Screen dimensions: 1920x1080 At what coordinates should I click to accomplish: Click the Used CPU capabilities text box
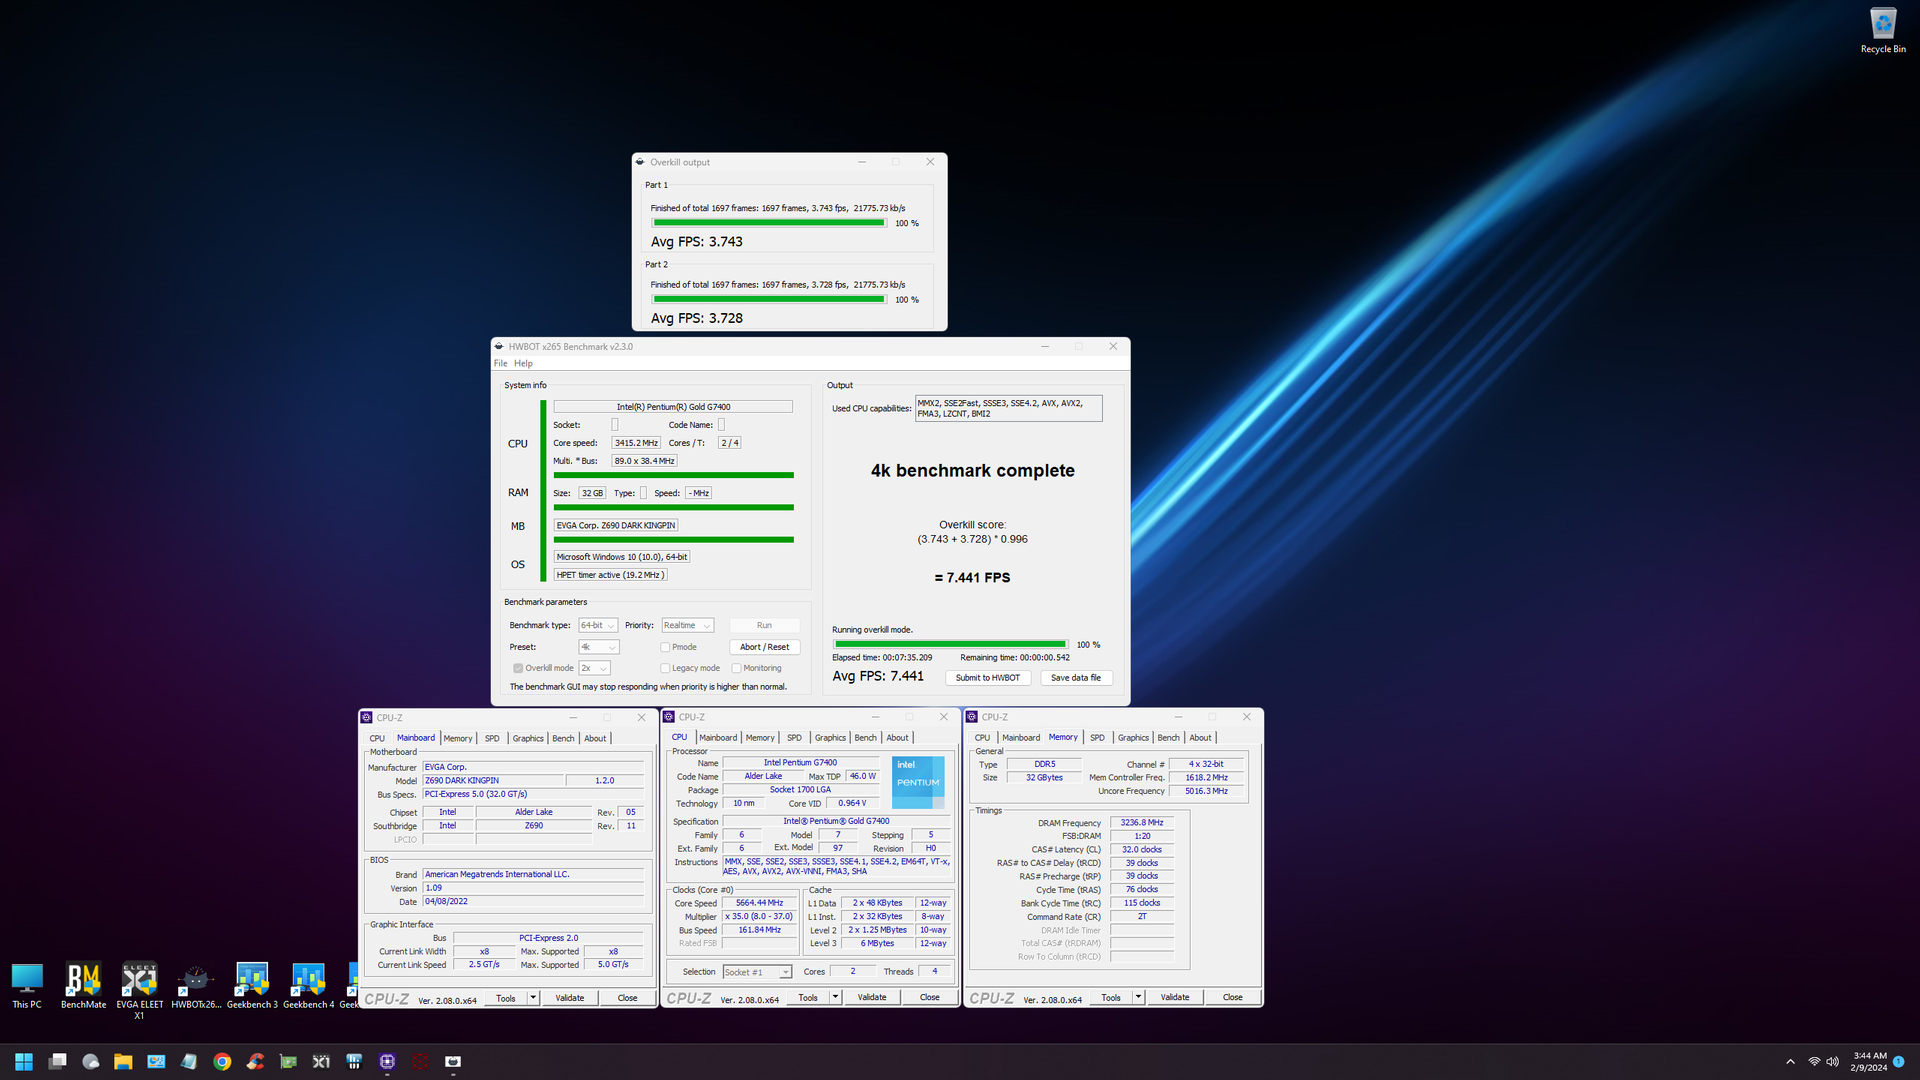pyautogui.click(x=1009, y=408)
